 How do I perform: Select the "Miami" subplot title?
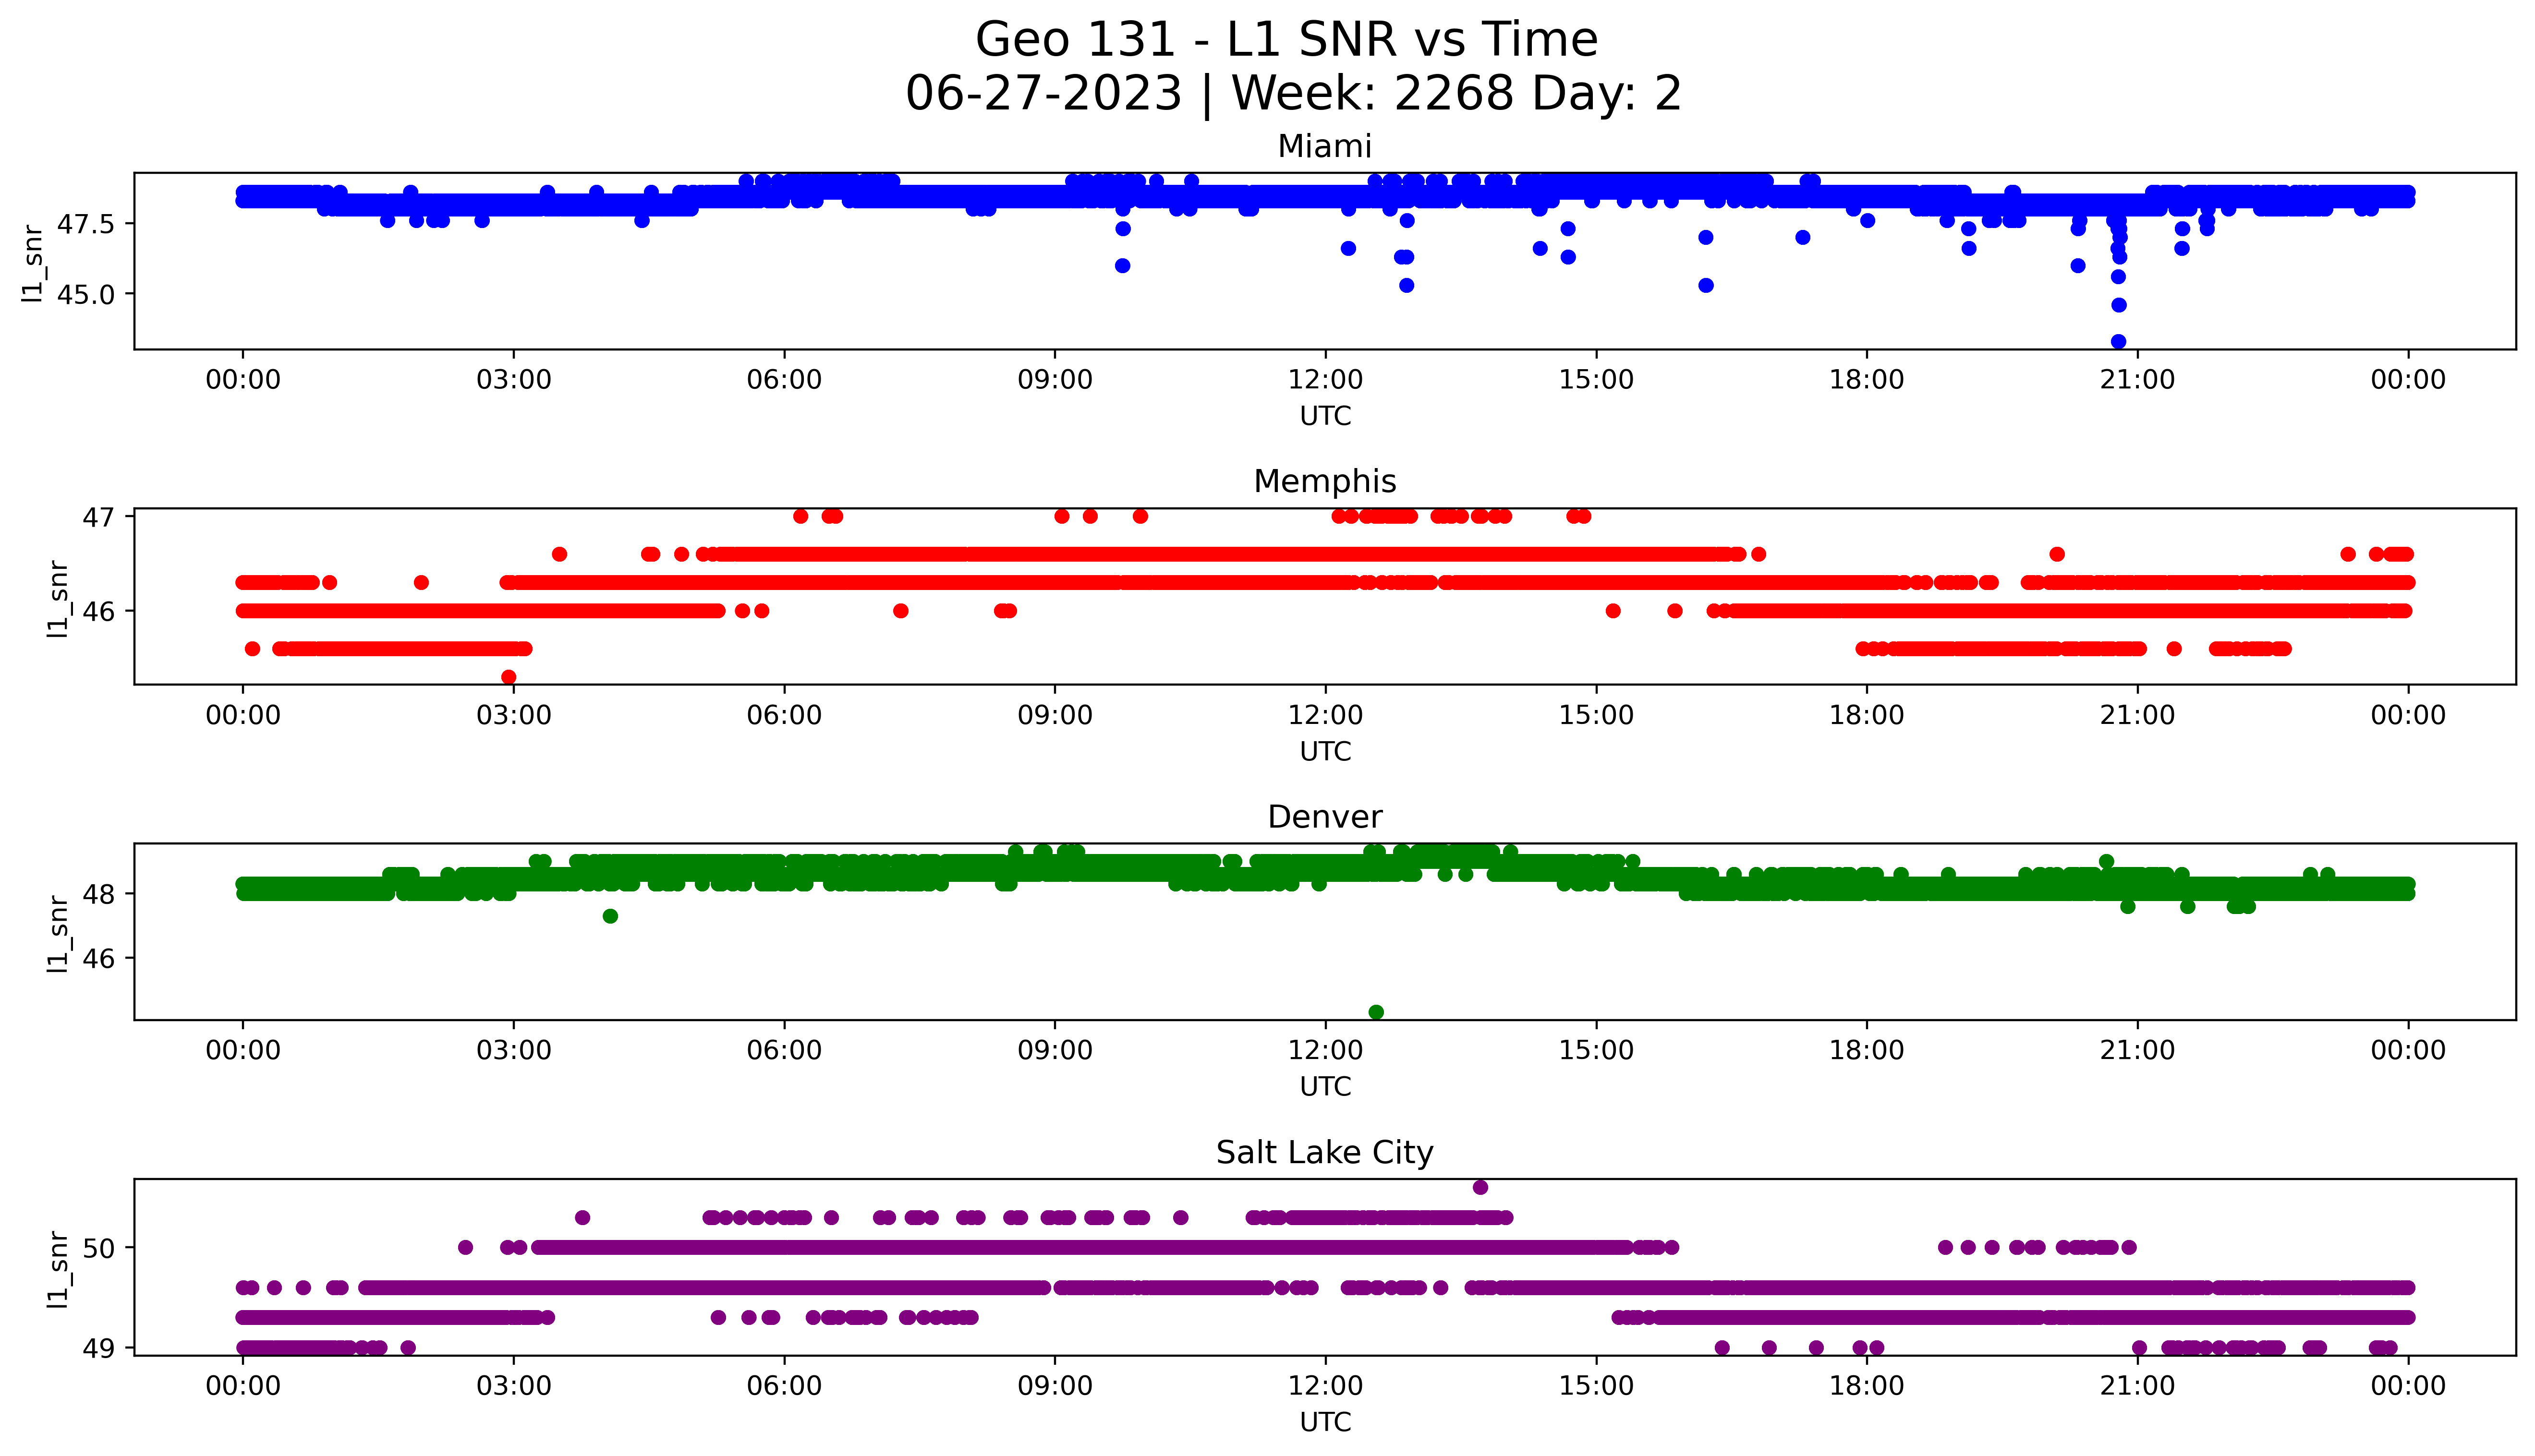click(x=1324, y=146)
